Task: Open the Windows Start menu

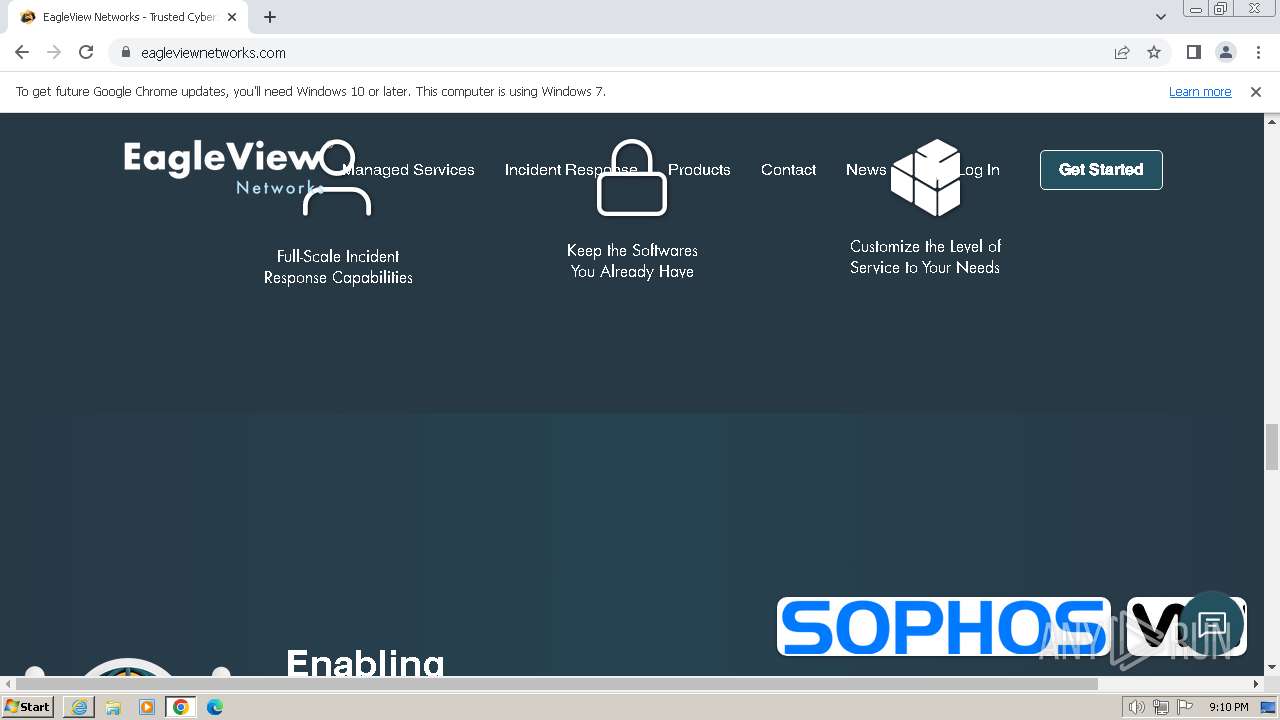Action: (x=27, y=707)
